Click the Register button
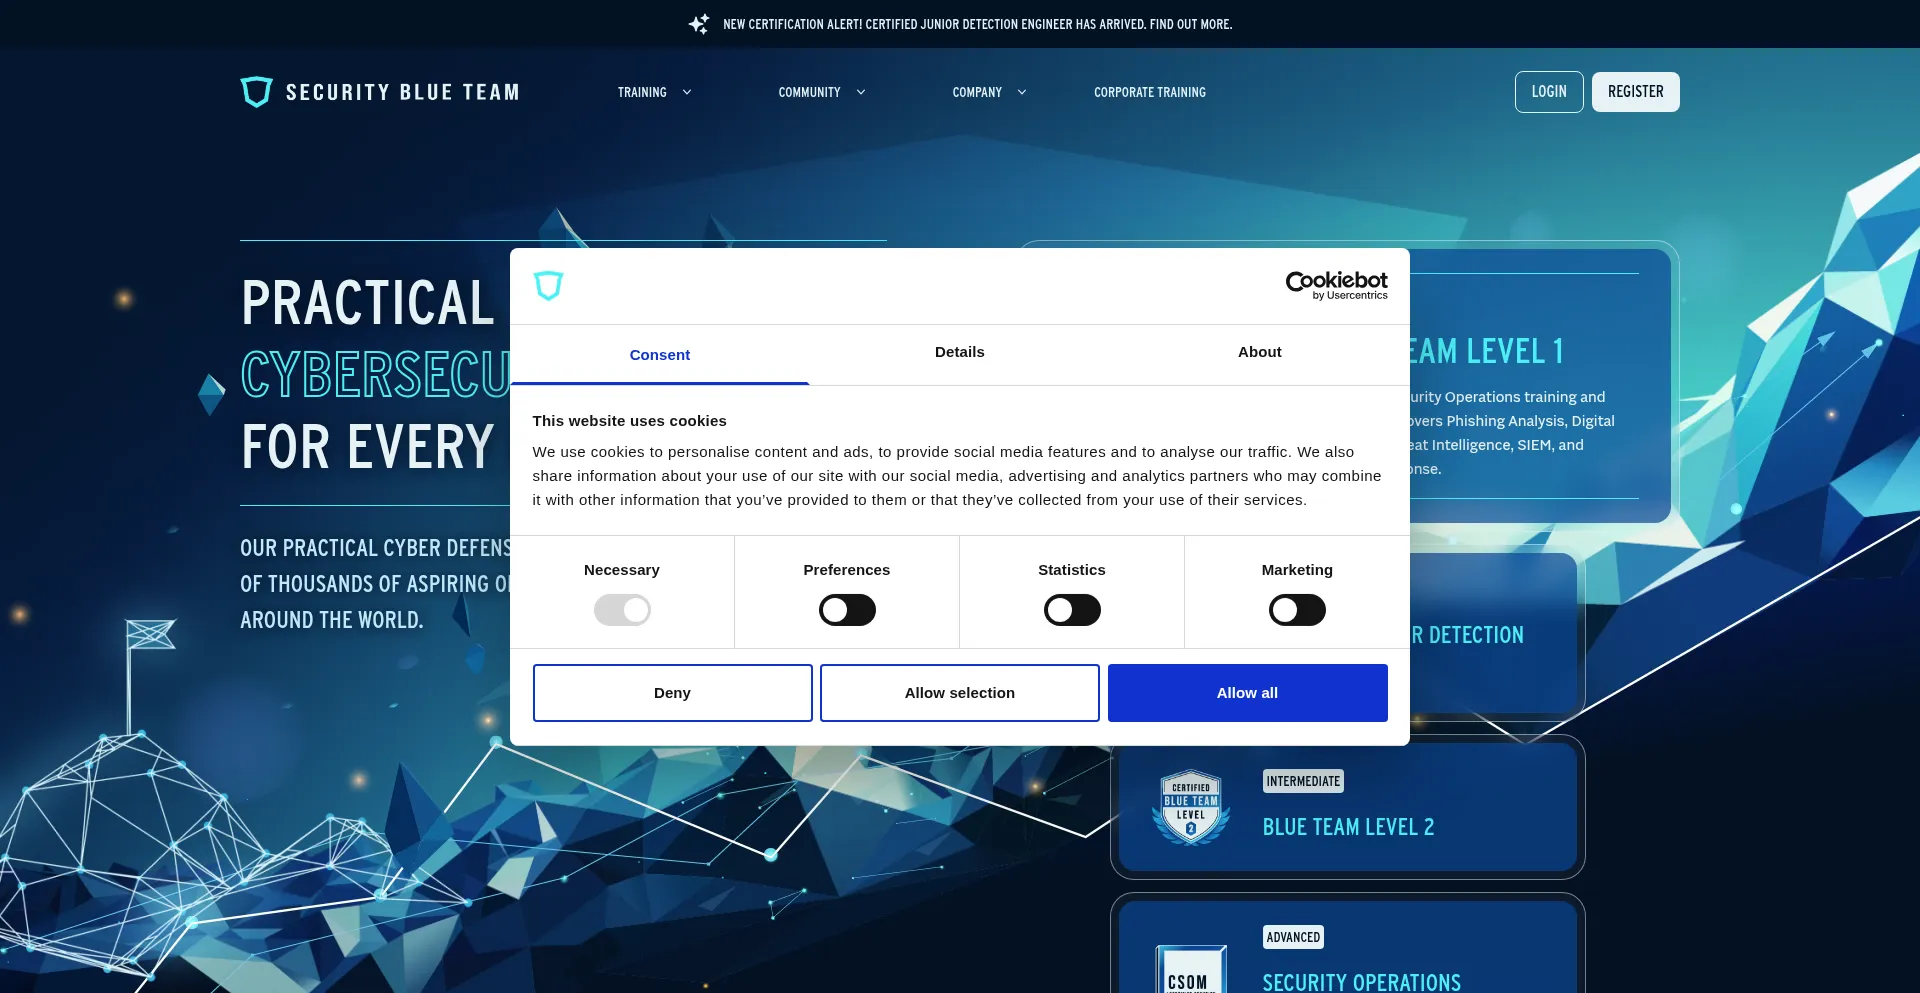The height and width of the screenshot is (993, 1920). point(1636,92)
